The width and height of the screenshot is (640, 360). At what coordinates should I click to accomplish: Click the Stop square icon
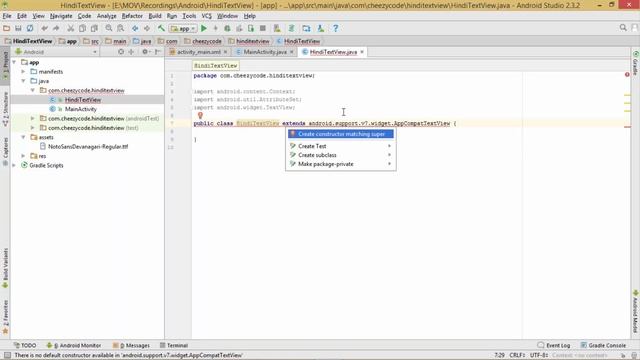tap(263, 29)
